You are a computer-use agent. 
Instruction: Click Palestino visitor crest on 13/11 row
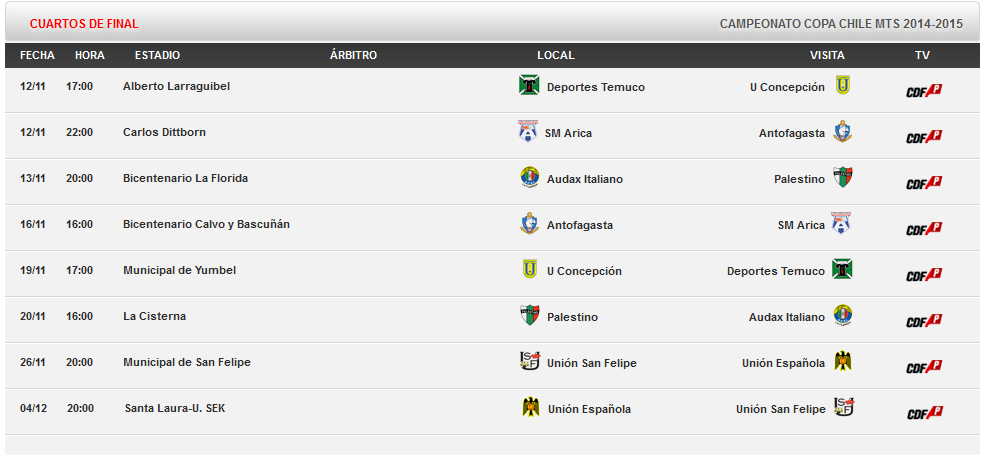tap(843, 177)
